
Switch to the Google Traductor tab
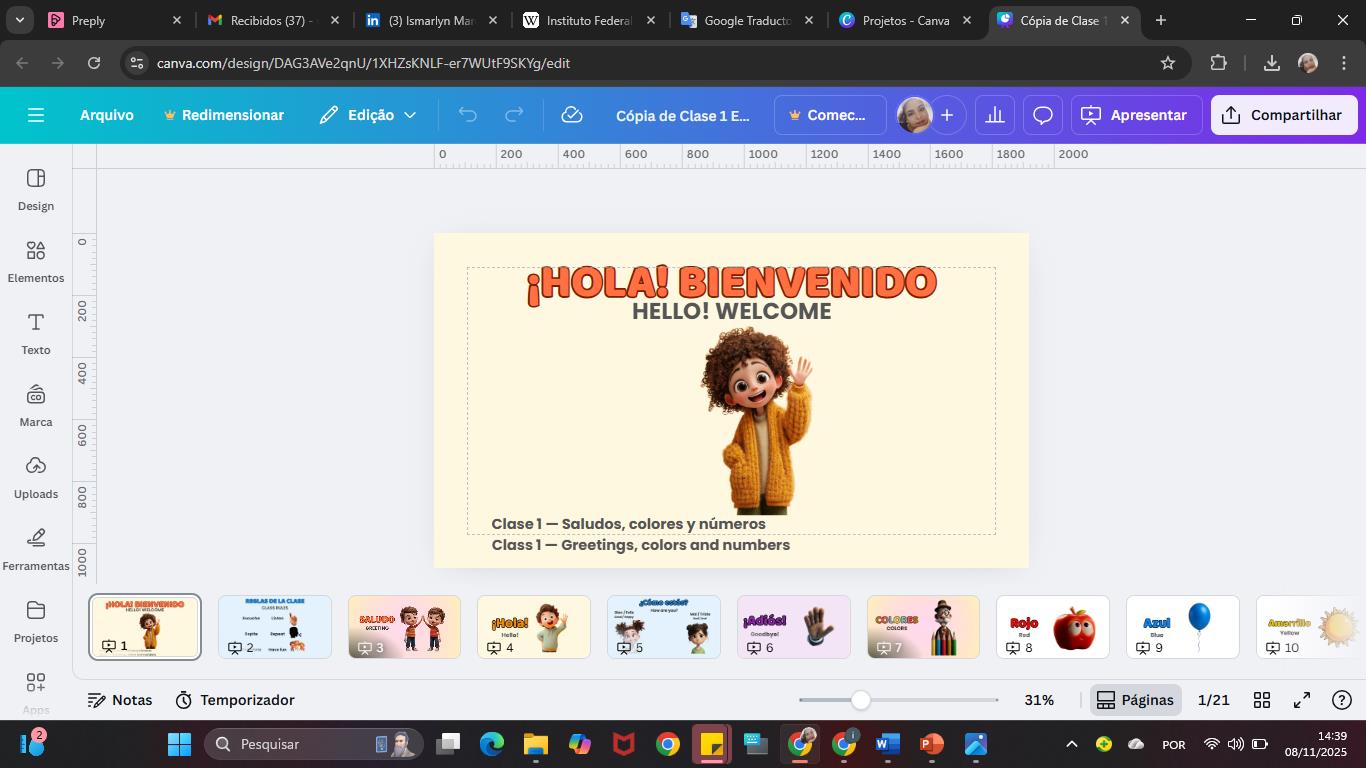tap(747, 20)
